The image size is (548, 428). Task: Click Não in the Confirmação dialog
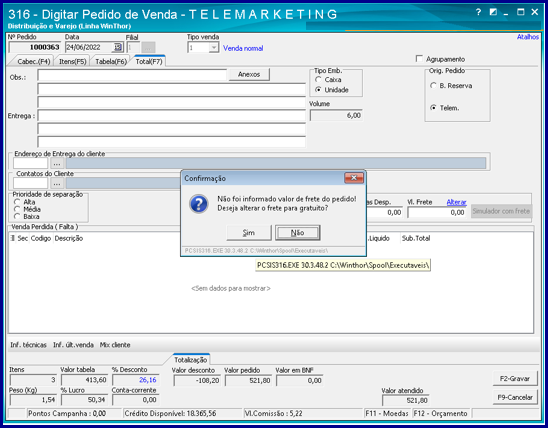297,233
